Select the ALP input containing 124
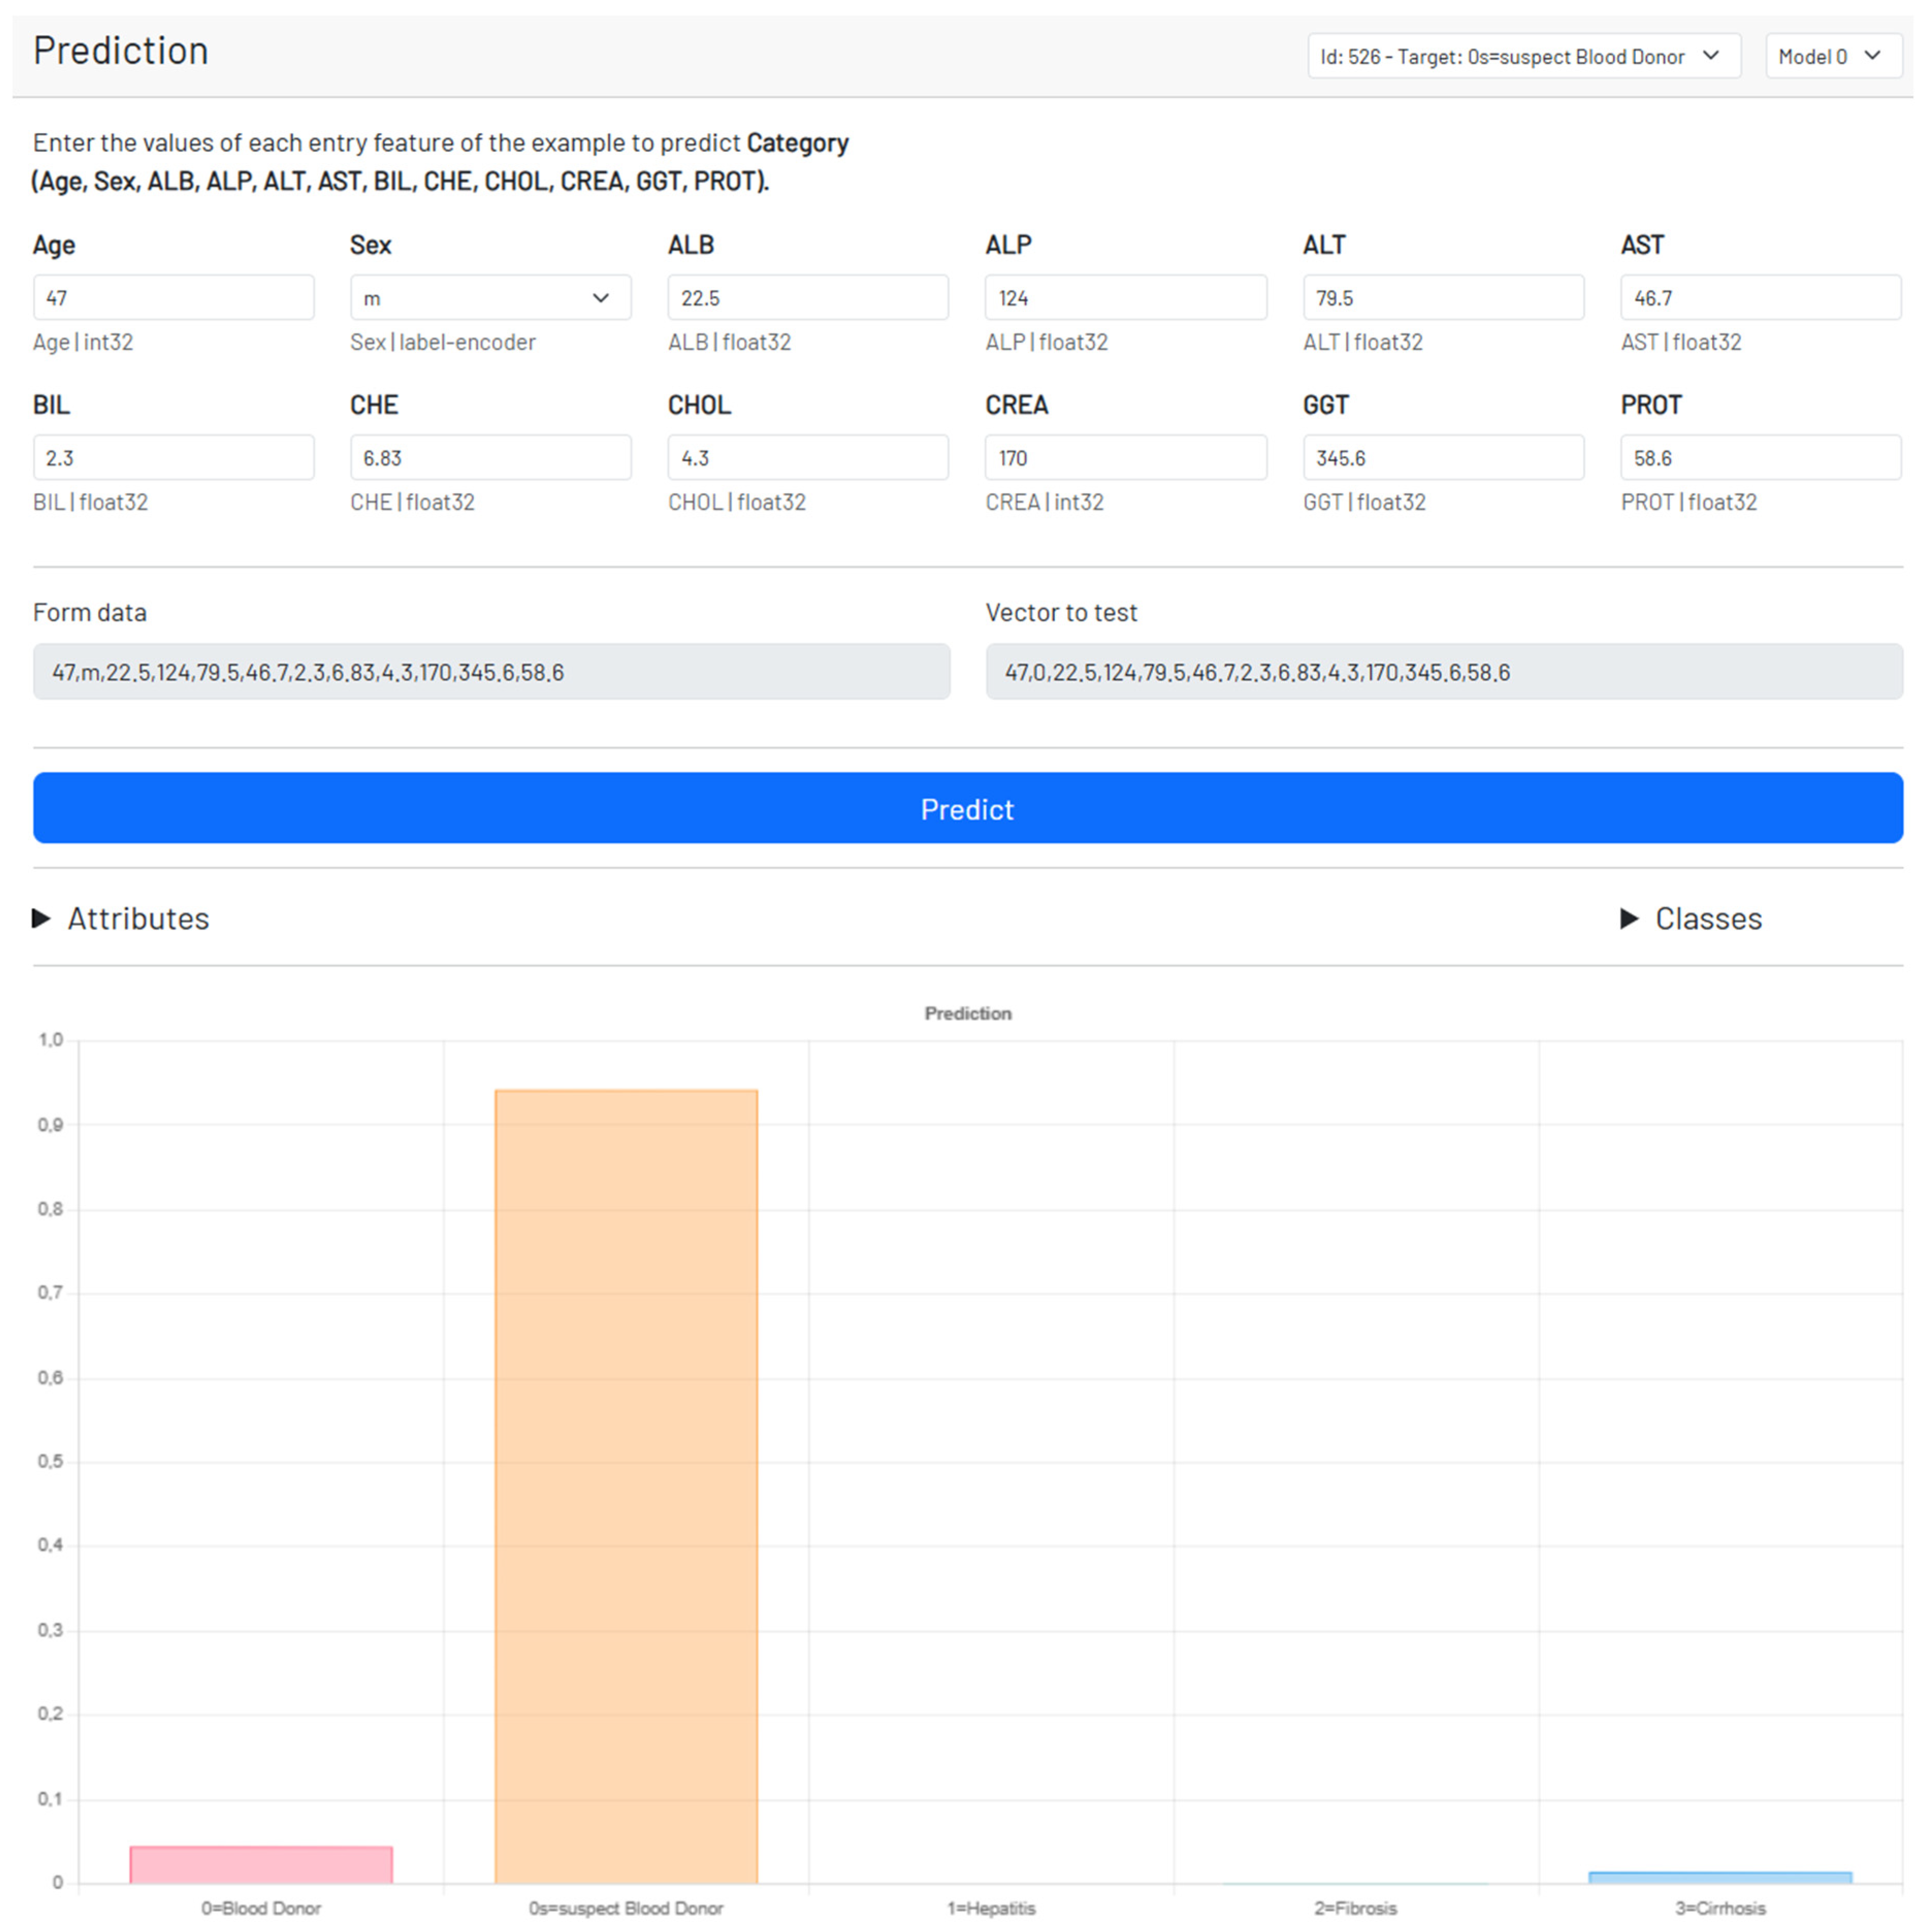Viewport: 1918px width, 1932px height. tap(1125, 298)
